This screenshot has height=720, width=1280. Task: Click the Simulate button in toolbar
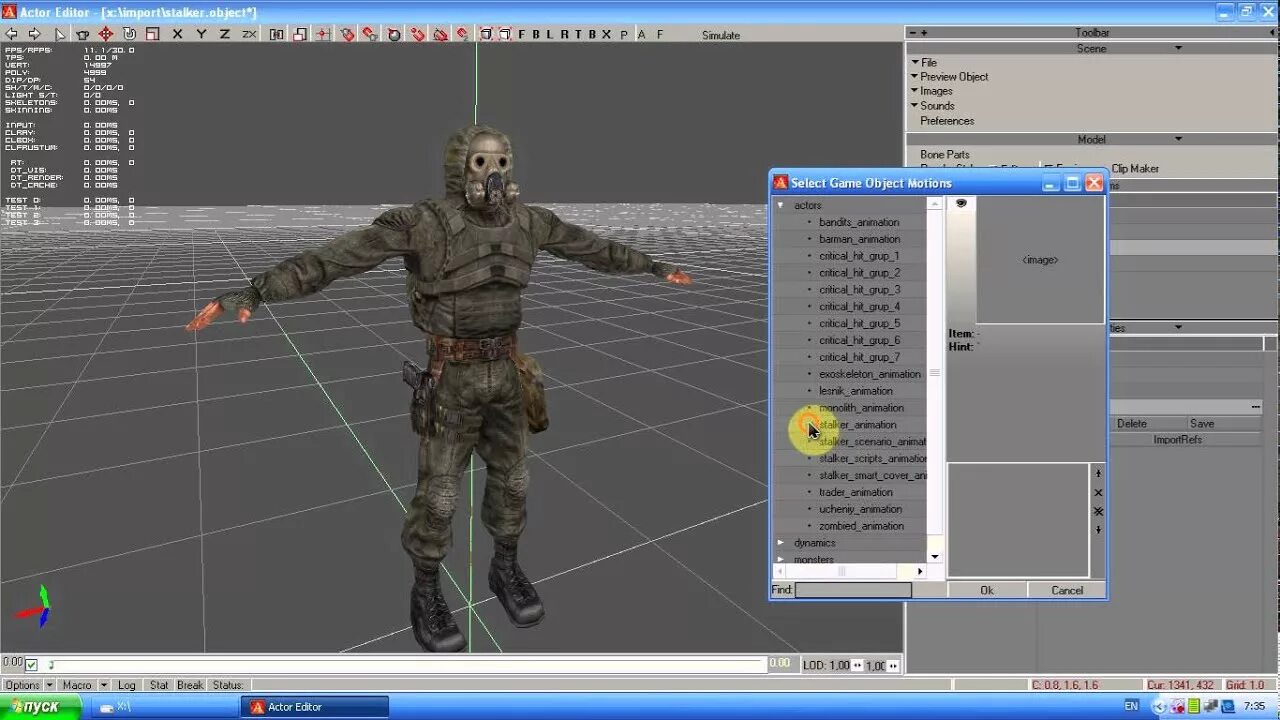coord(721,35)
